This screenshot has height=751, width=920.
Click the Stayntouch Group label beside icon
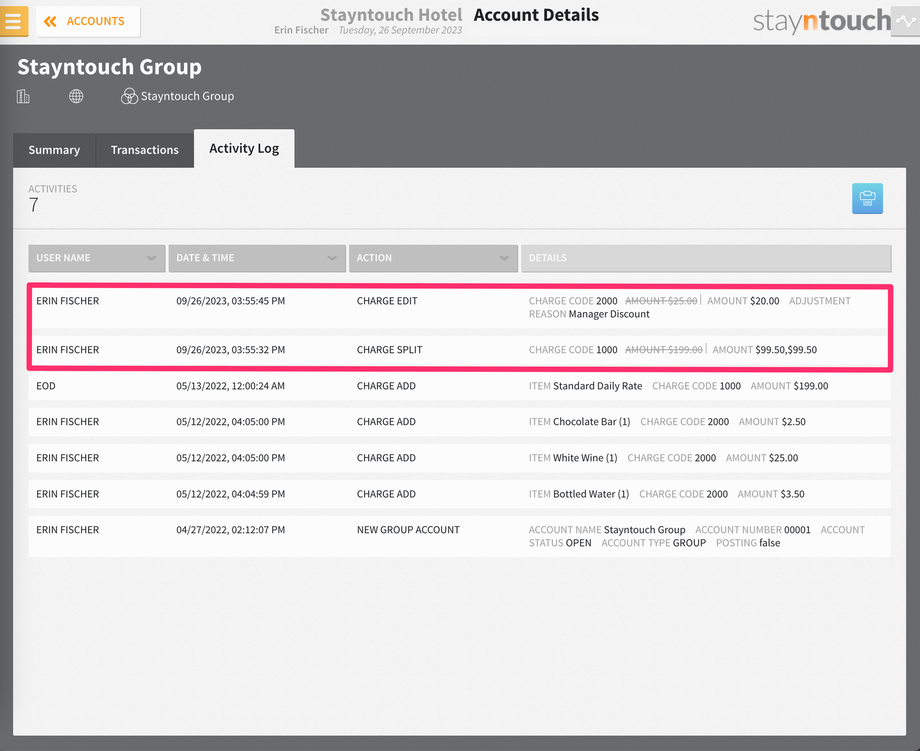coord(187,96)
